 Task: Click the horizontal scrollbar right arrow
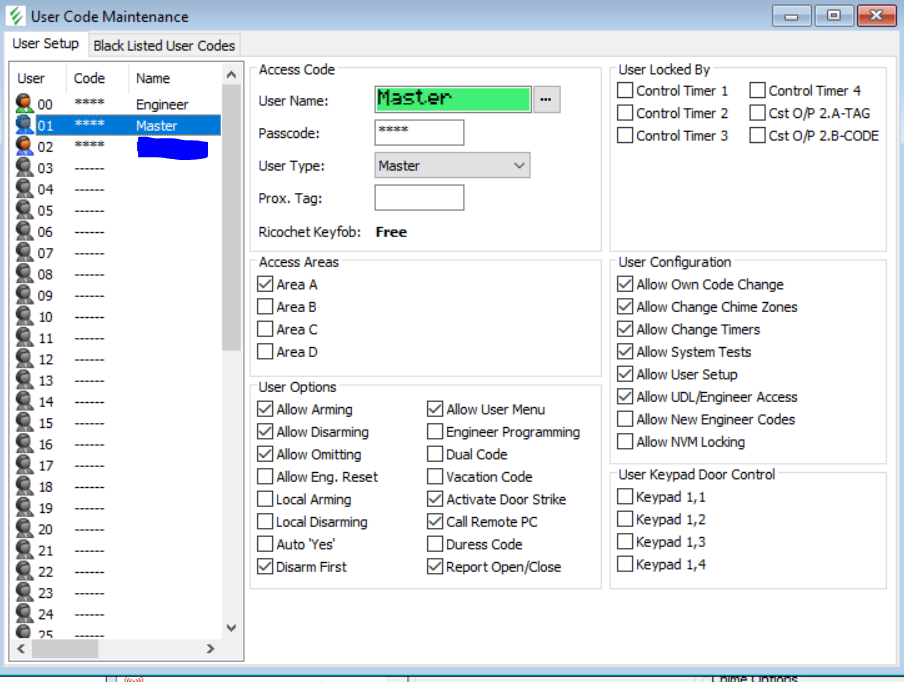(210, 649)
